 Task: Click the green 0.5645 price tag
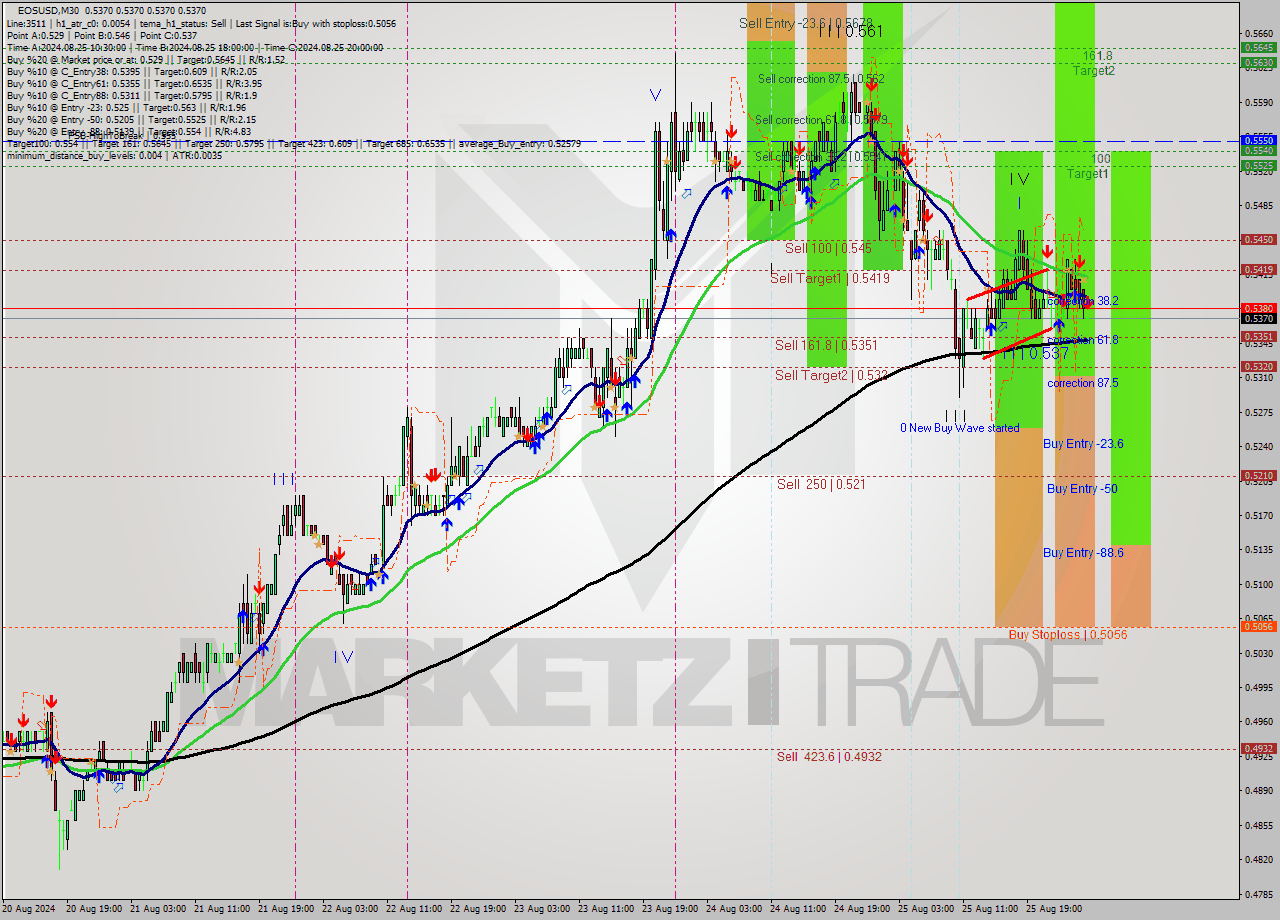pos(1257,47)
